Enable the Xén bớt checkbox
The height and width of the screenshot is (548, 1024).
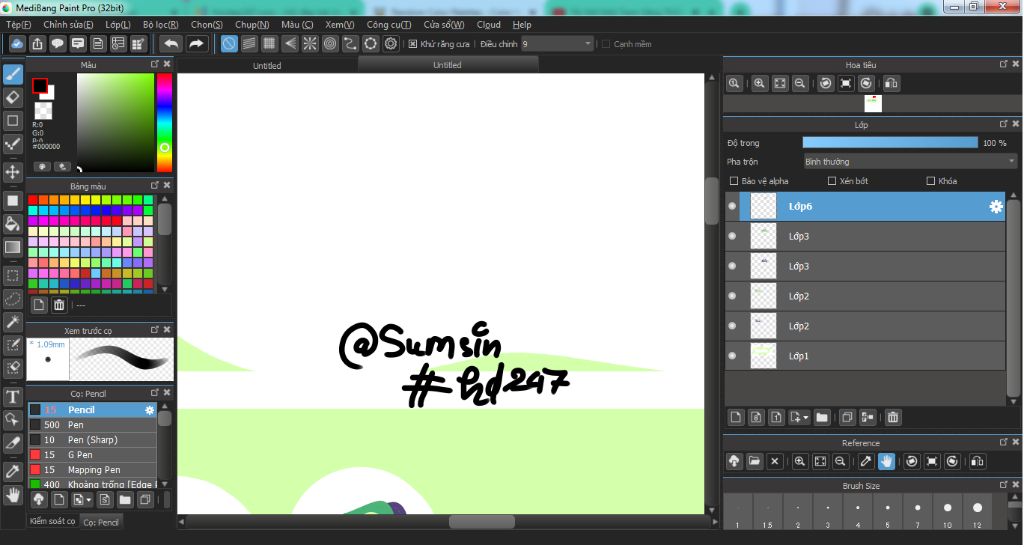[x=832, y=181]
